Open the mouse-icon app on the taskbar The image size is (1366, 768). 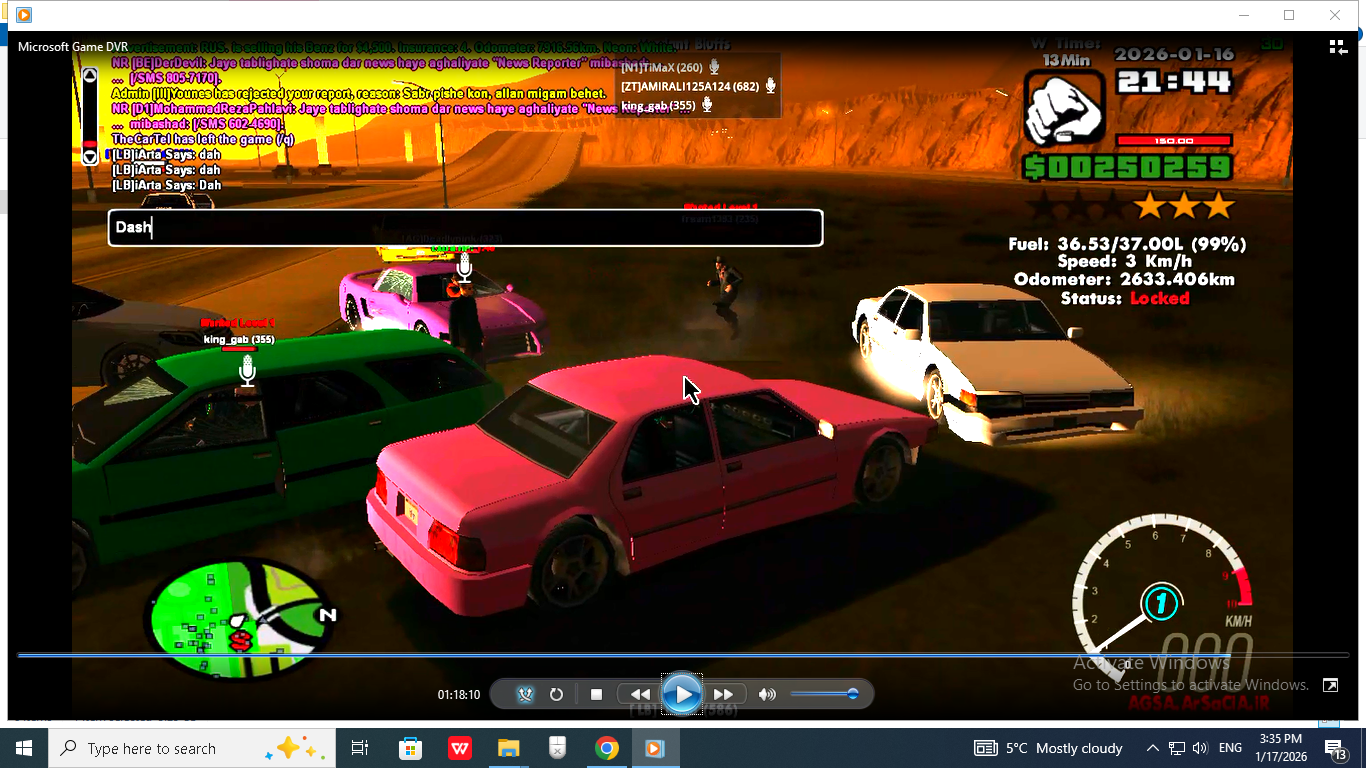click(x=557, y=748)
